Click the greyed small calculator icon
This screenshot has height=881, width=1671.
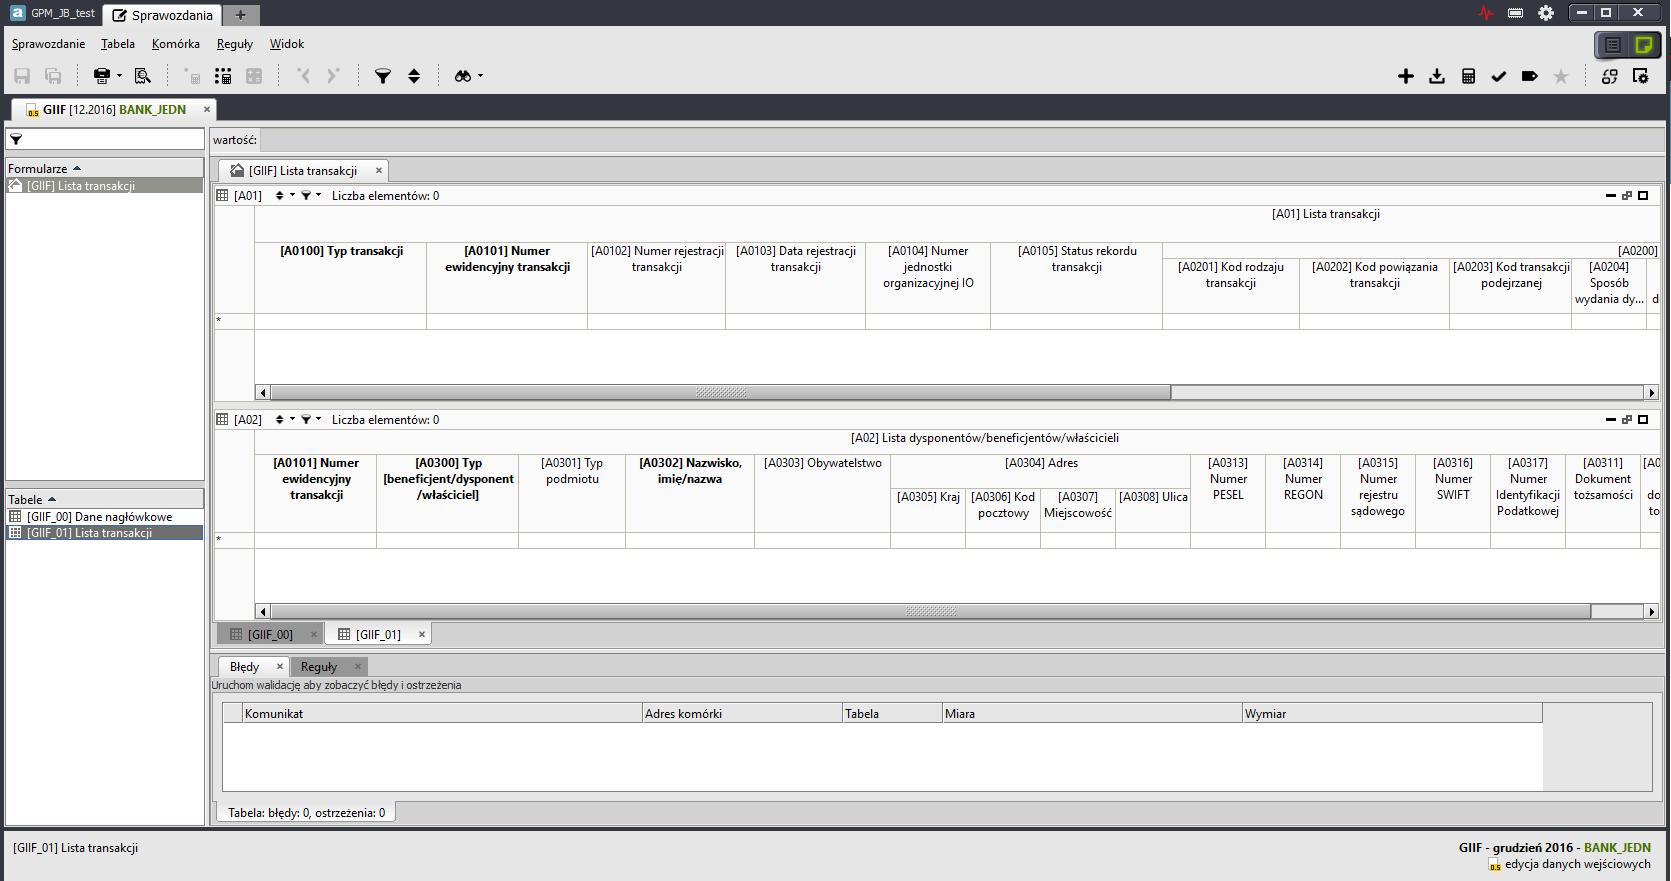(x=192, y=76)
